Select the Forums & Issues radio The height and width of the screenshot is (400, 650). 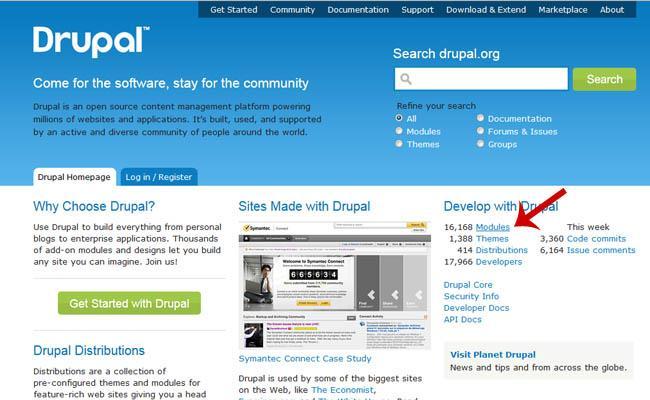[x=480, y=131]
